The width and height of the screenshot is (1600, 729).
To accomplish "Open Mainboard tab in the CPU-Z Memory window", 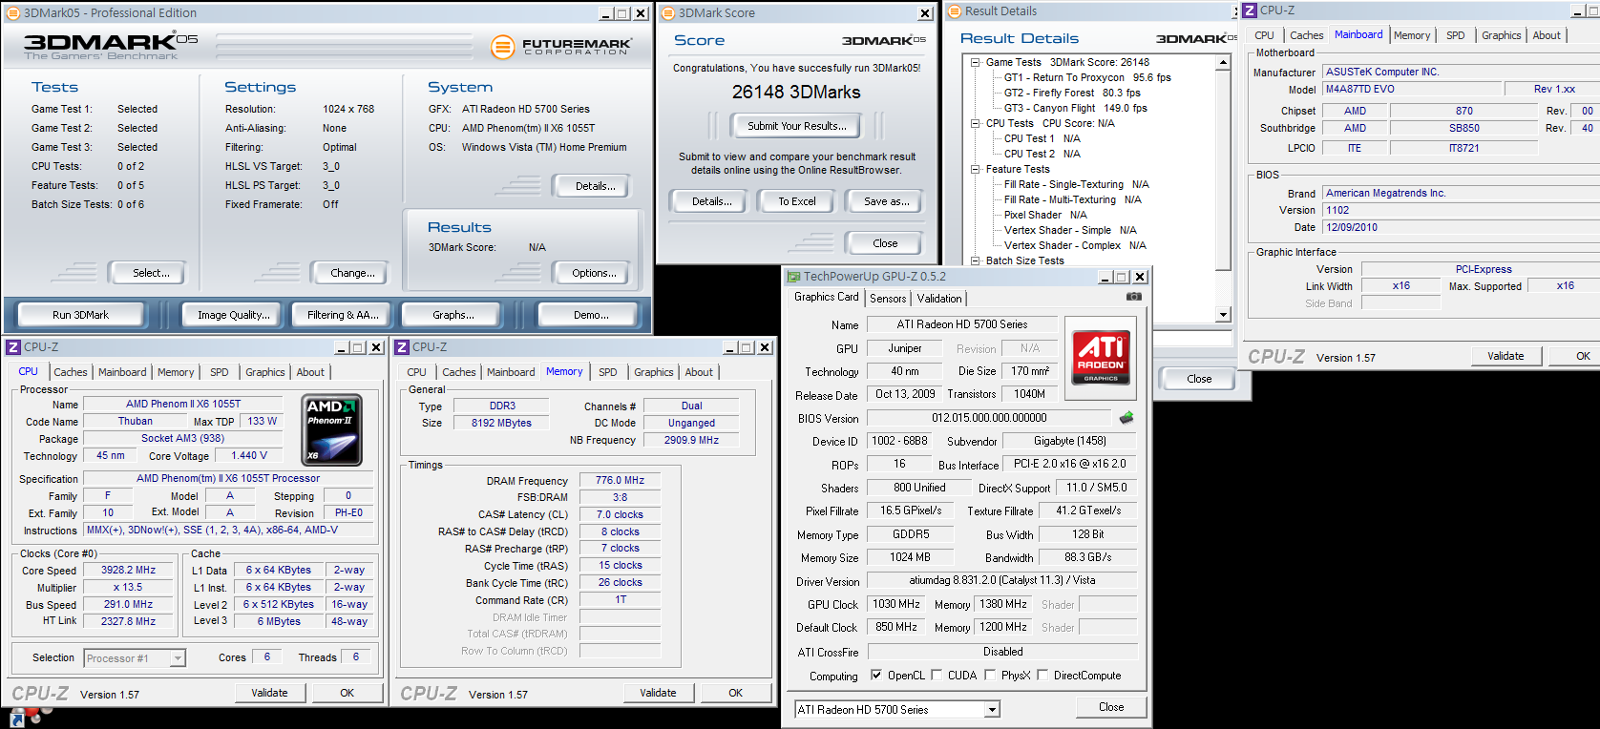I will [x=511, y=372].
